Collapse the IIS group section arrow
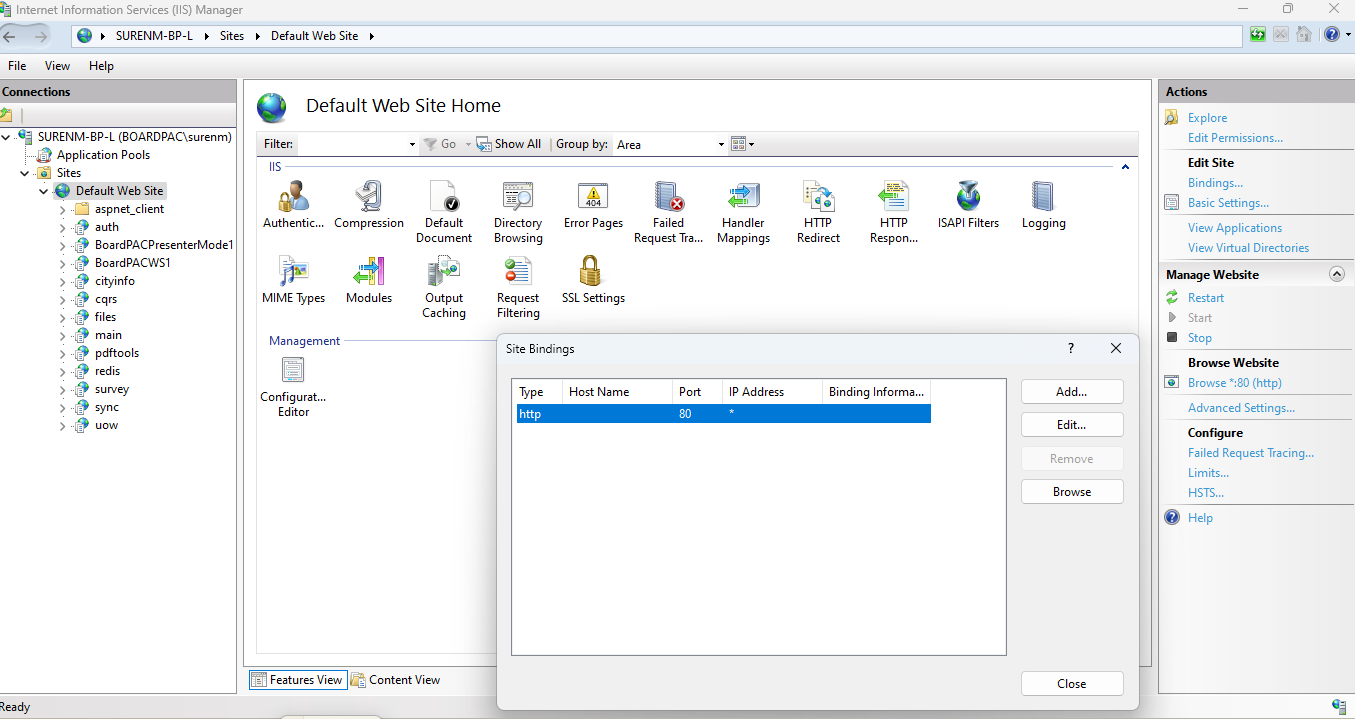The width and height of the screenshot is (1355, 719). pyautogui.click(x=1125, y=167)
